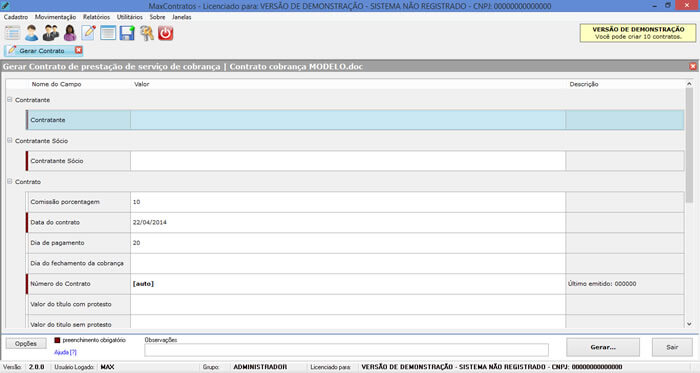Collapse the Contrato group
The image size is (700, 373).
9,181
